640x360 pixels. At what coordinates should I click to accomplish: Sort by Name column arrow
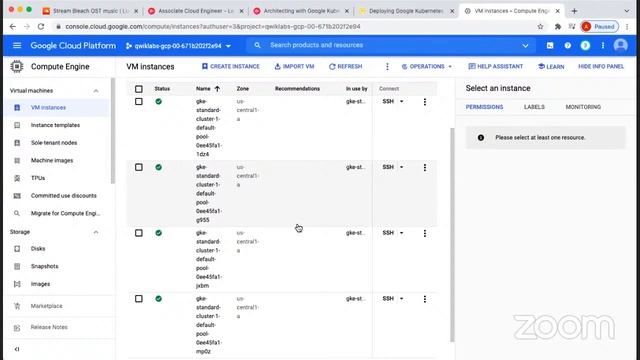[x=217, y=89]
